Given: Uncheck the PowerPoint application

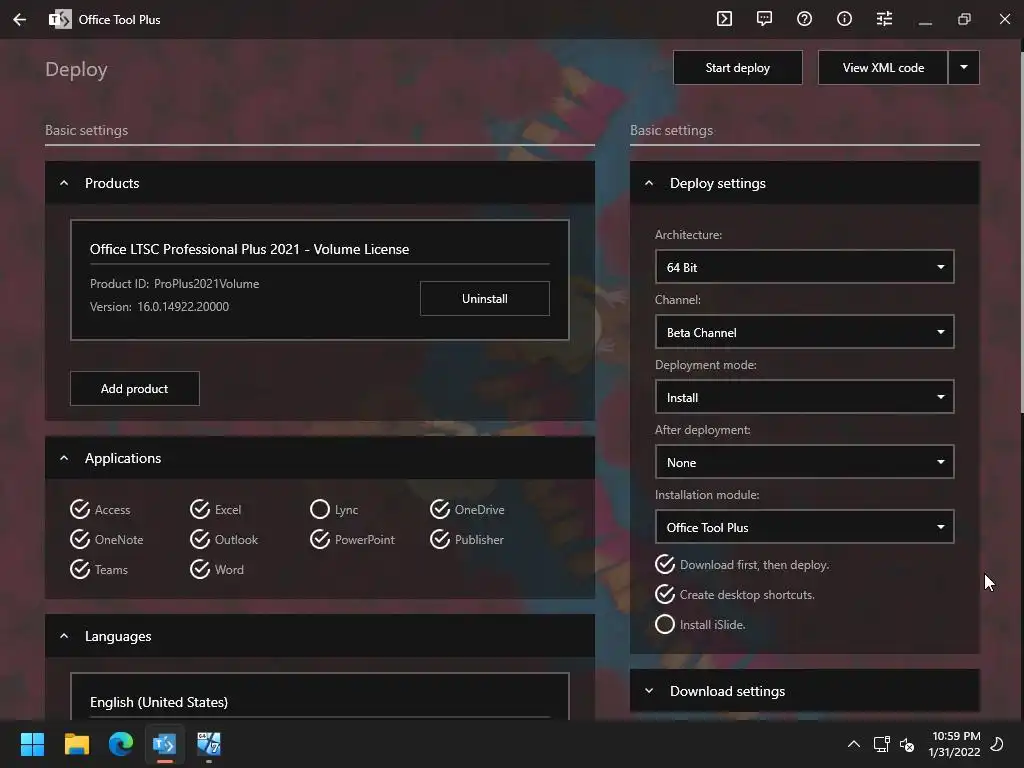Looking at the screenshot, I should coord(353,539).
